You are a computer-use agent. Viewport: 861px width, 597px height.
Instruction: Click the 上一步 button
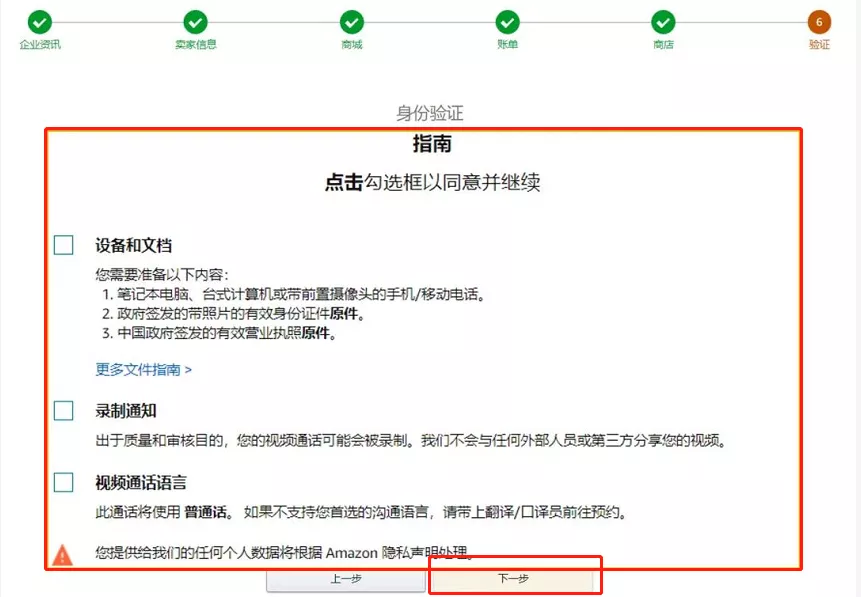pyautogui.click(x=346, y=579)
